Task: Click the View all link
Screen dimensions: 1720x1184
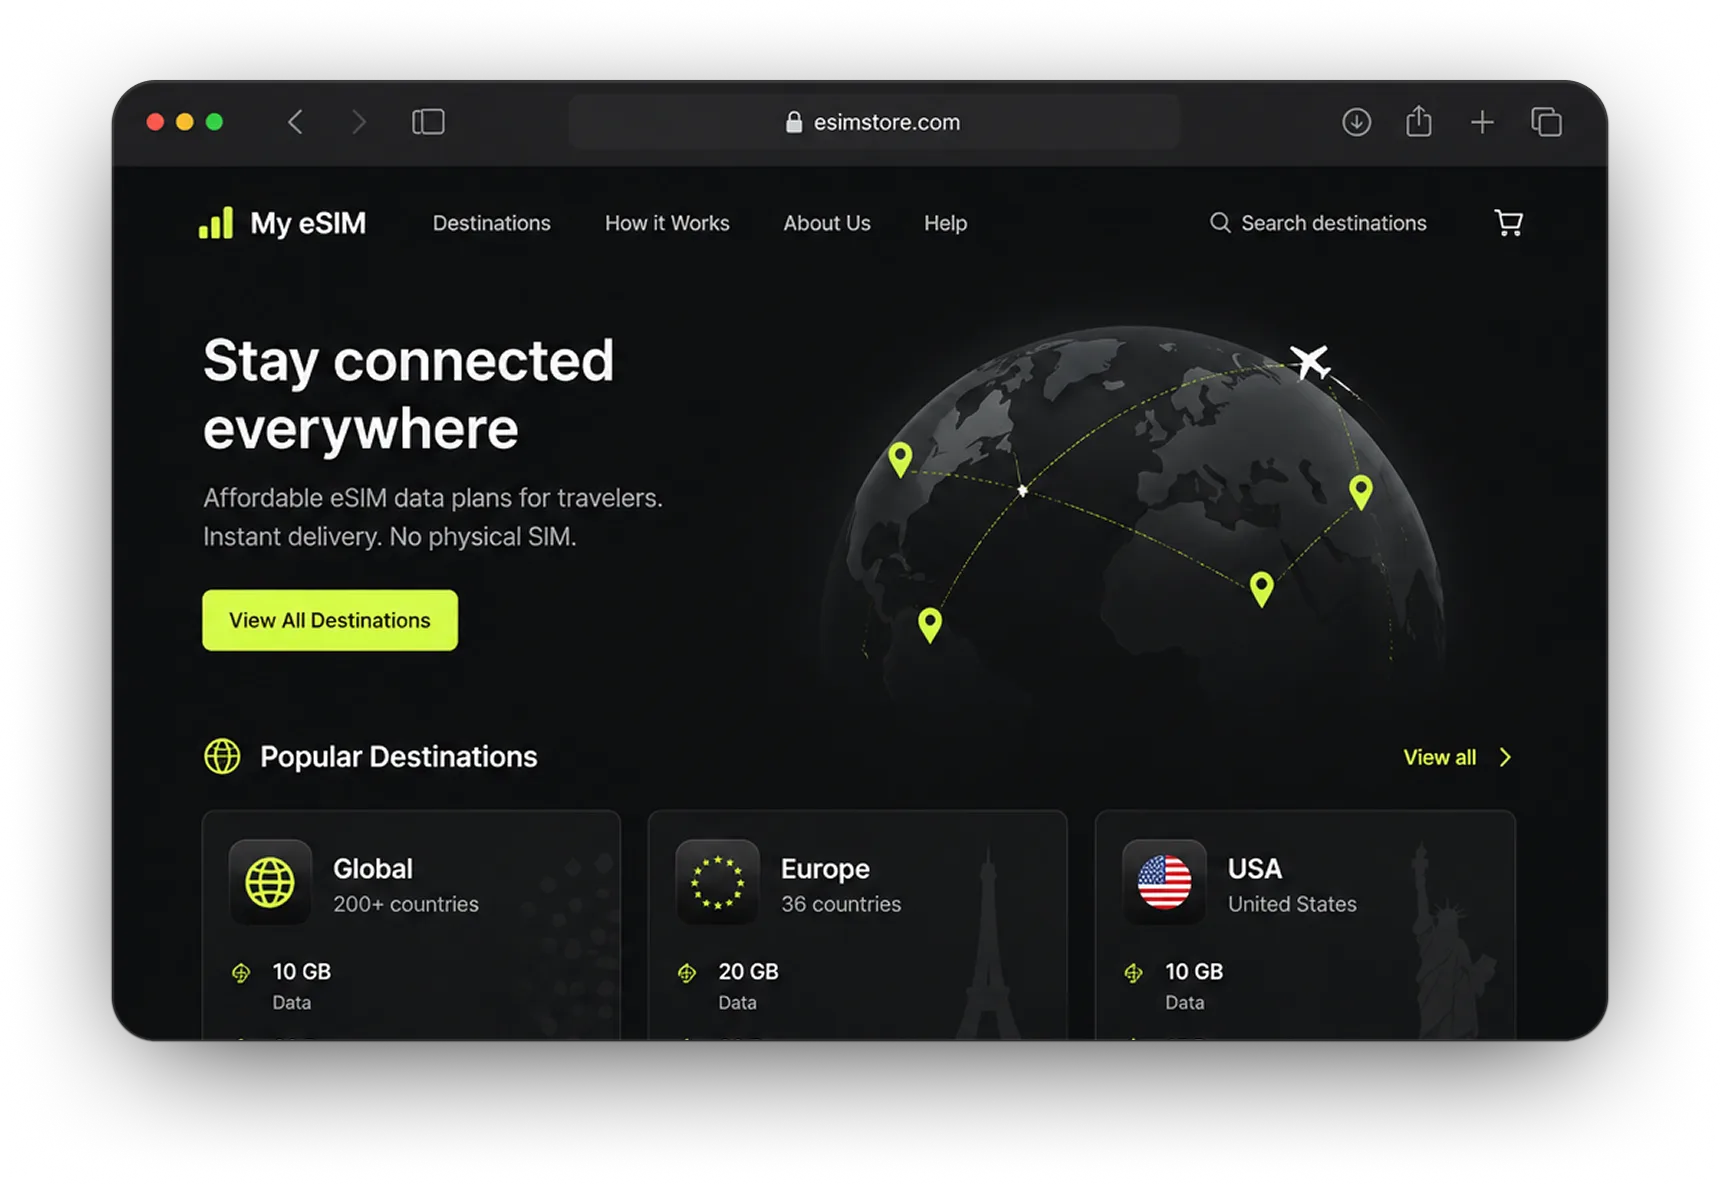Action: pyautogui.click(x=1439, y=757)
